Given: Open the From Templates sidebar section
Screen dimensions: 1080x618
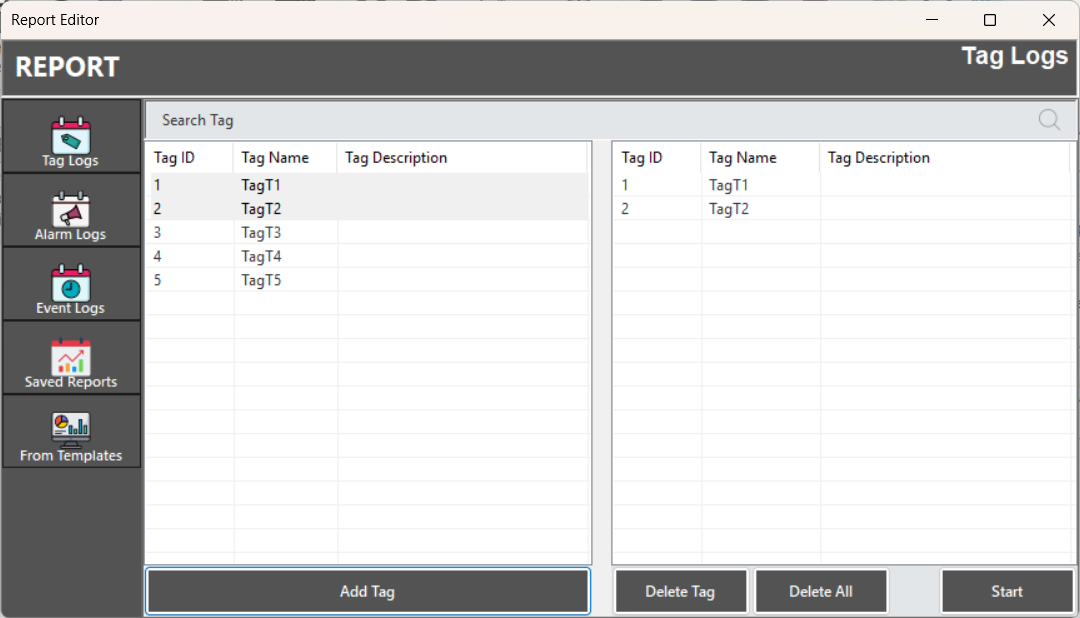Looking at the screenshot, I should pyautogui.click(x=71, y=431).
